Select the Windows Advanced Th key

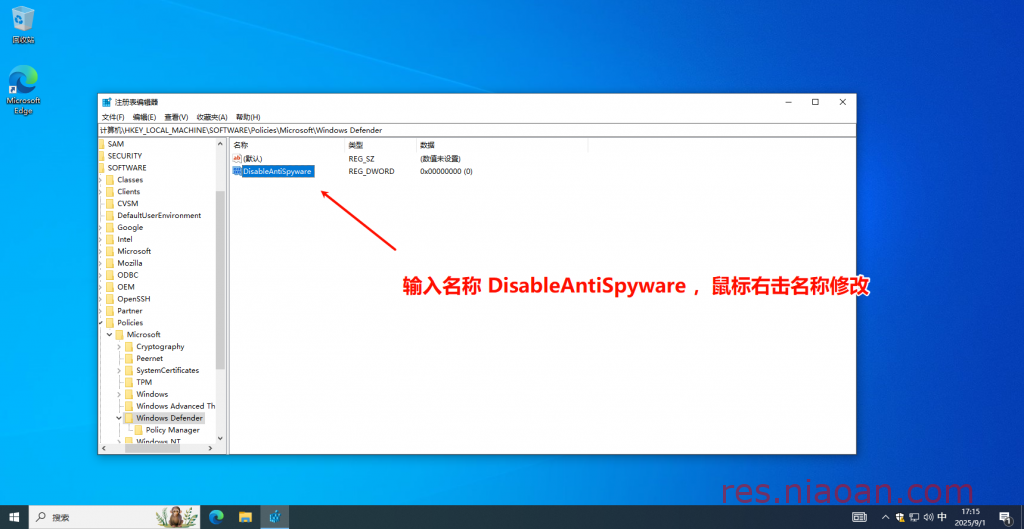(176, 406)
